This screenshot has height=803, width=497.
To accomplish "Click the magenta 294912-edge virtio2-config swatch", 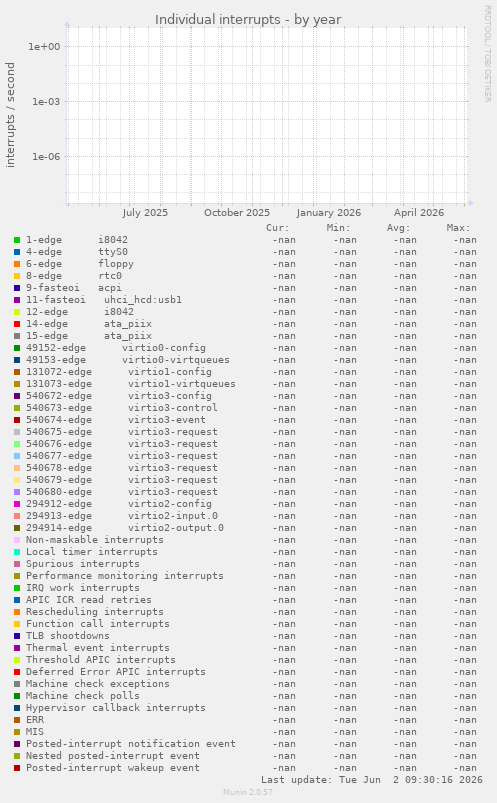I will pyautogui.click(x=17, y=504).
